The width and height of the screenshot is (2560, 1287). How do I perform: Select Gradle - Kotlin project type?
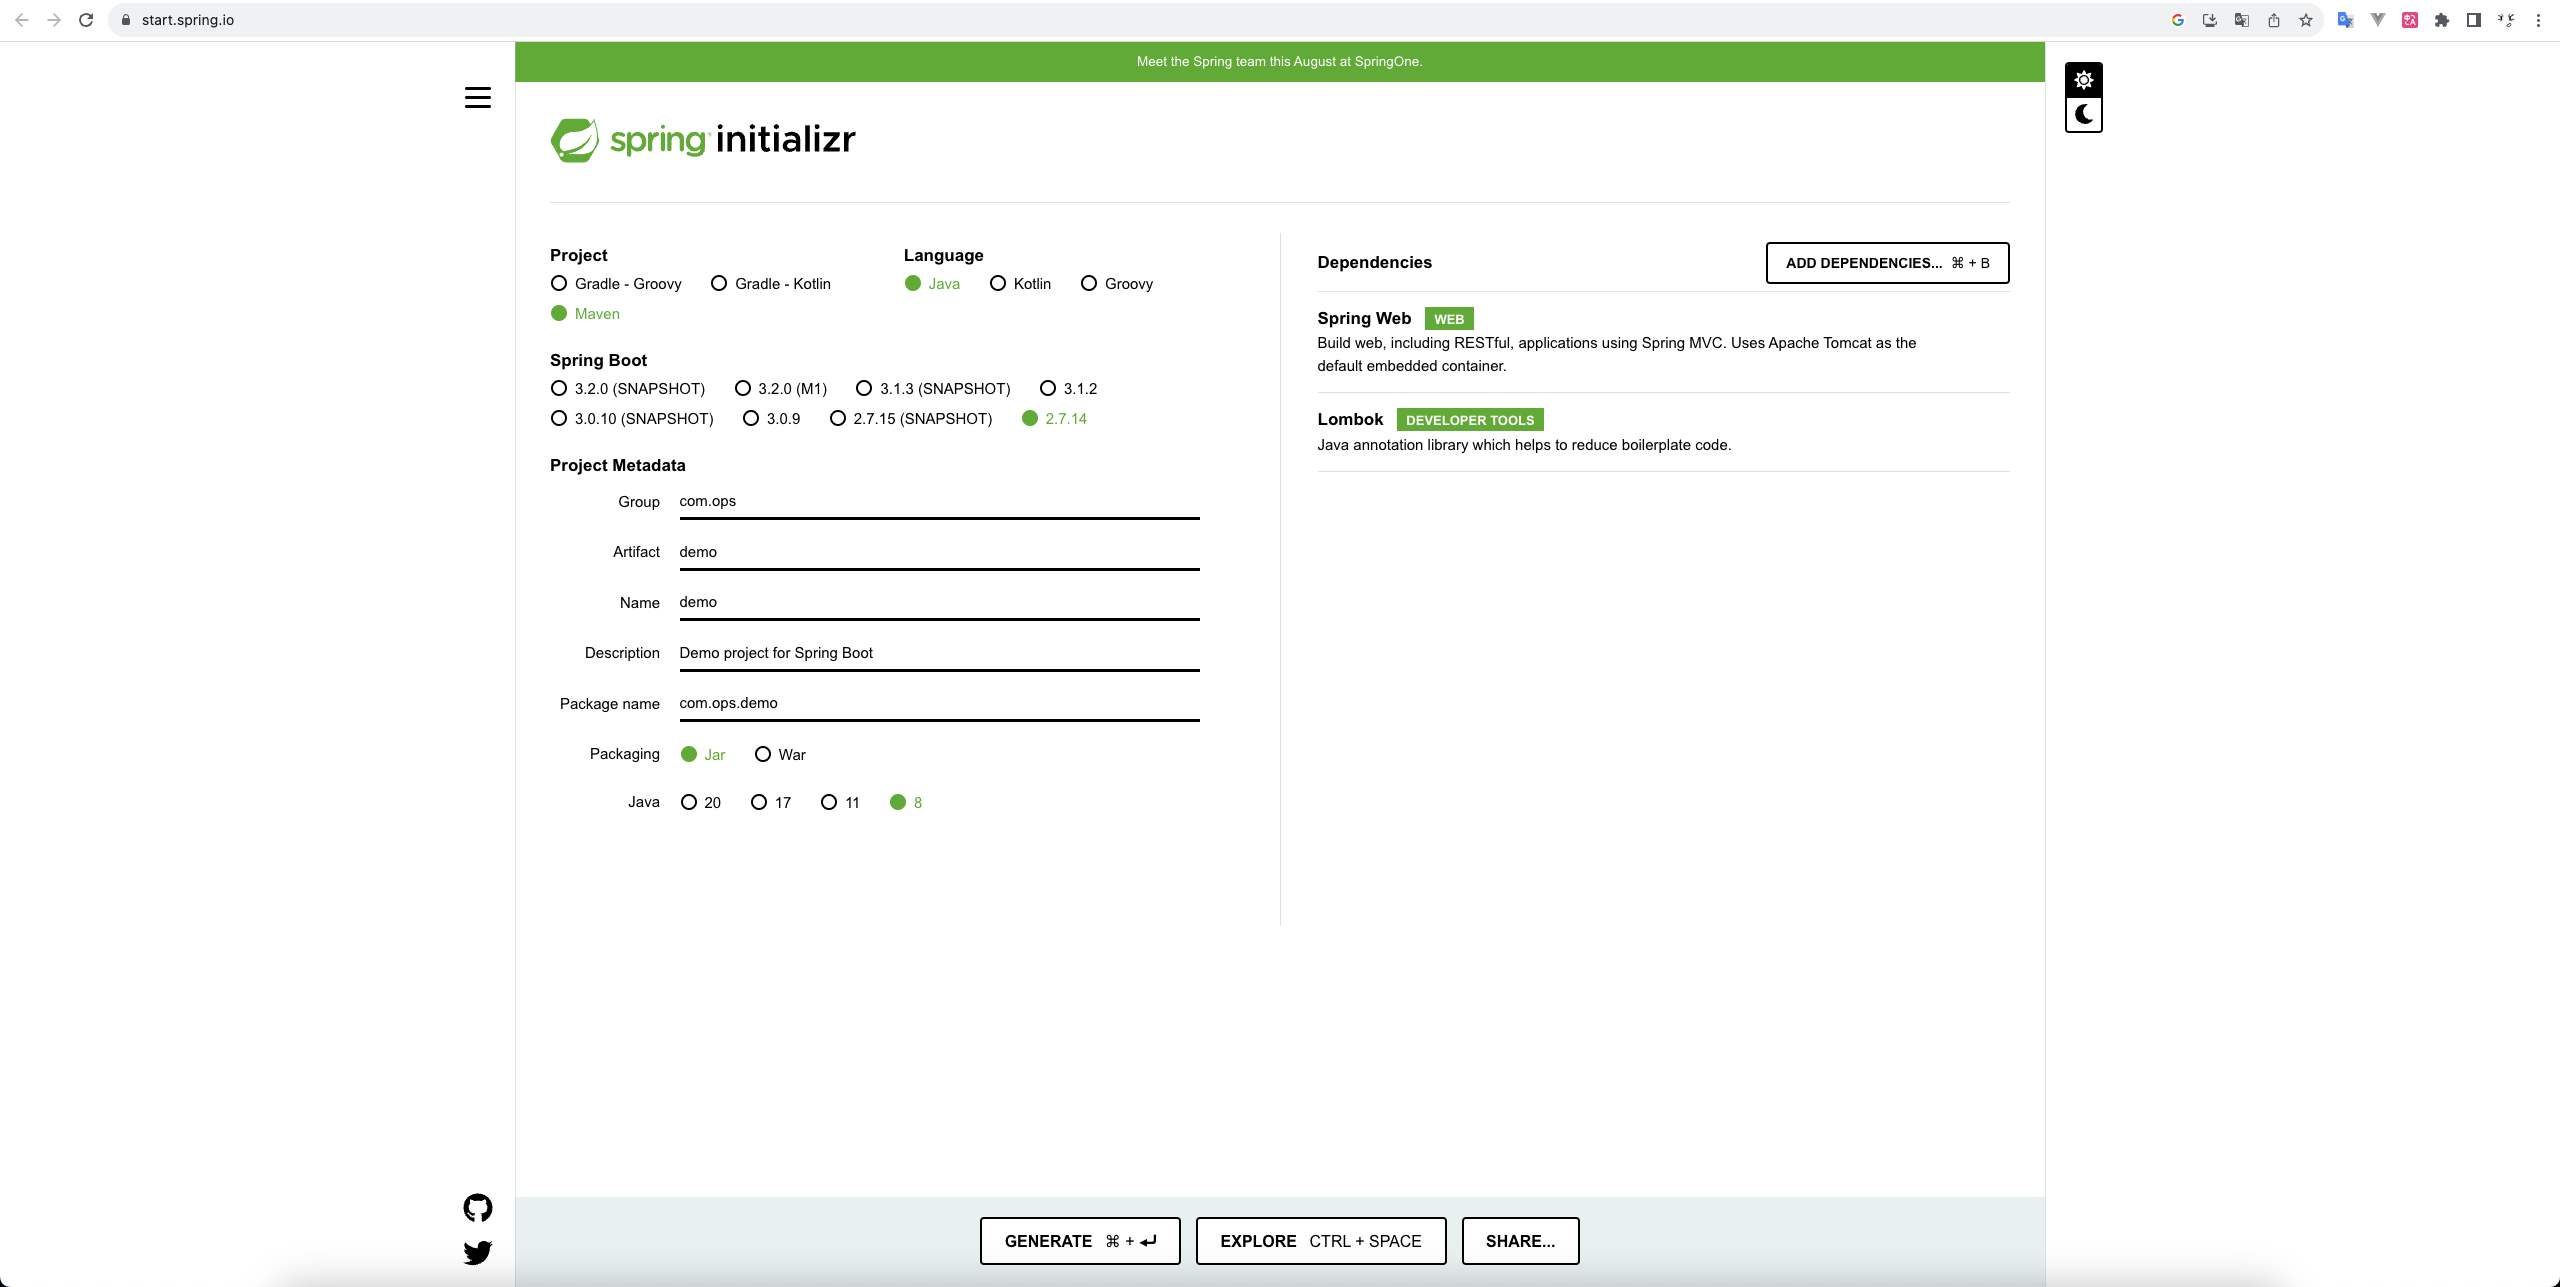click(771, 284)
